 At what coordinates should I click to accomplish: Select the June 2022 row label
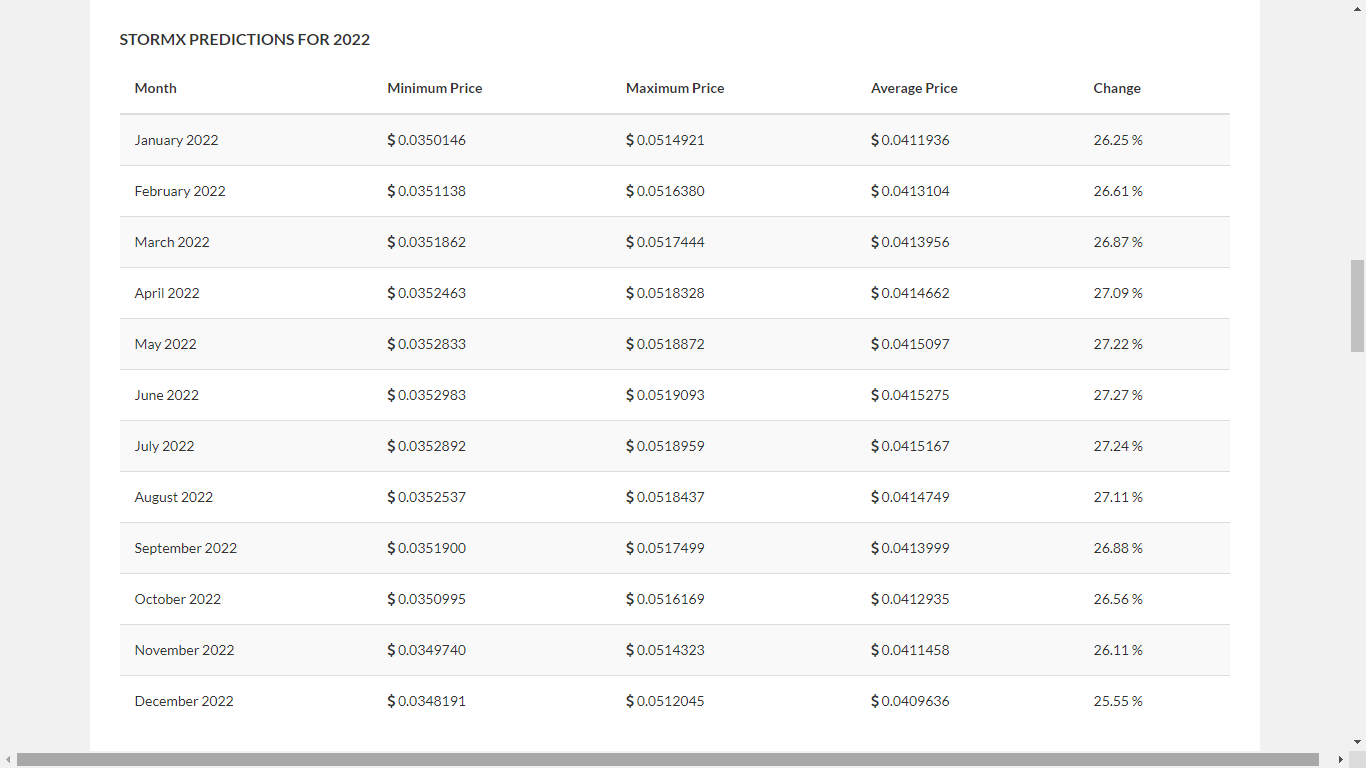click(x=166, y=395)
